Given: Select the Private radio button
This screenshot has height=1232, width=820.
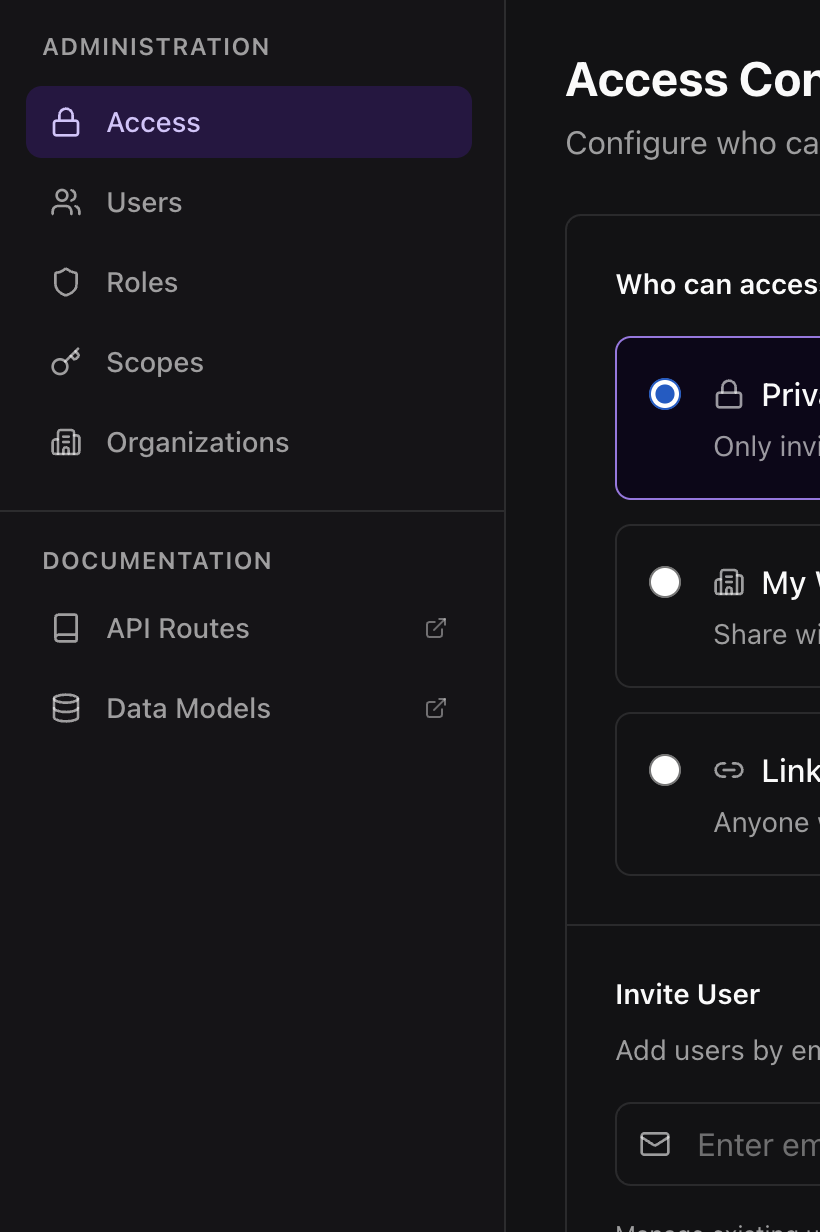Looking at the screenshot, I should [x=665, y=394].
